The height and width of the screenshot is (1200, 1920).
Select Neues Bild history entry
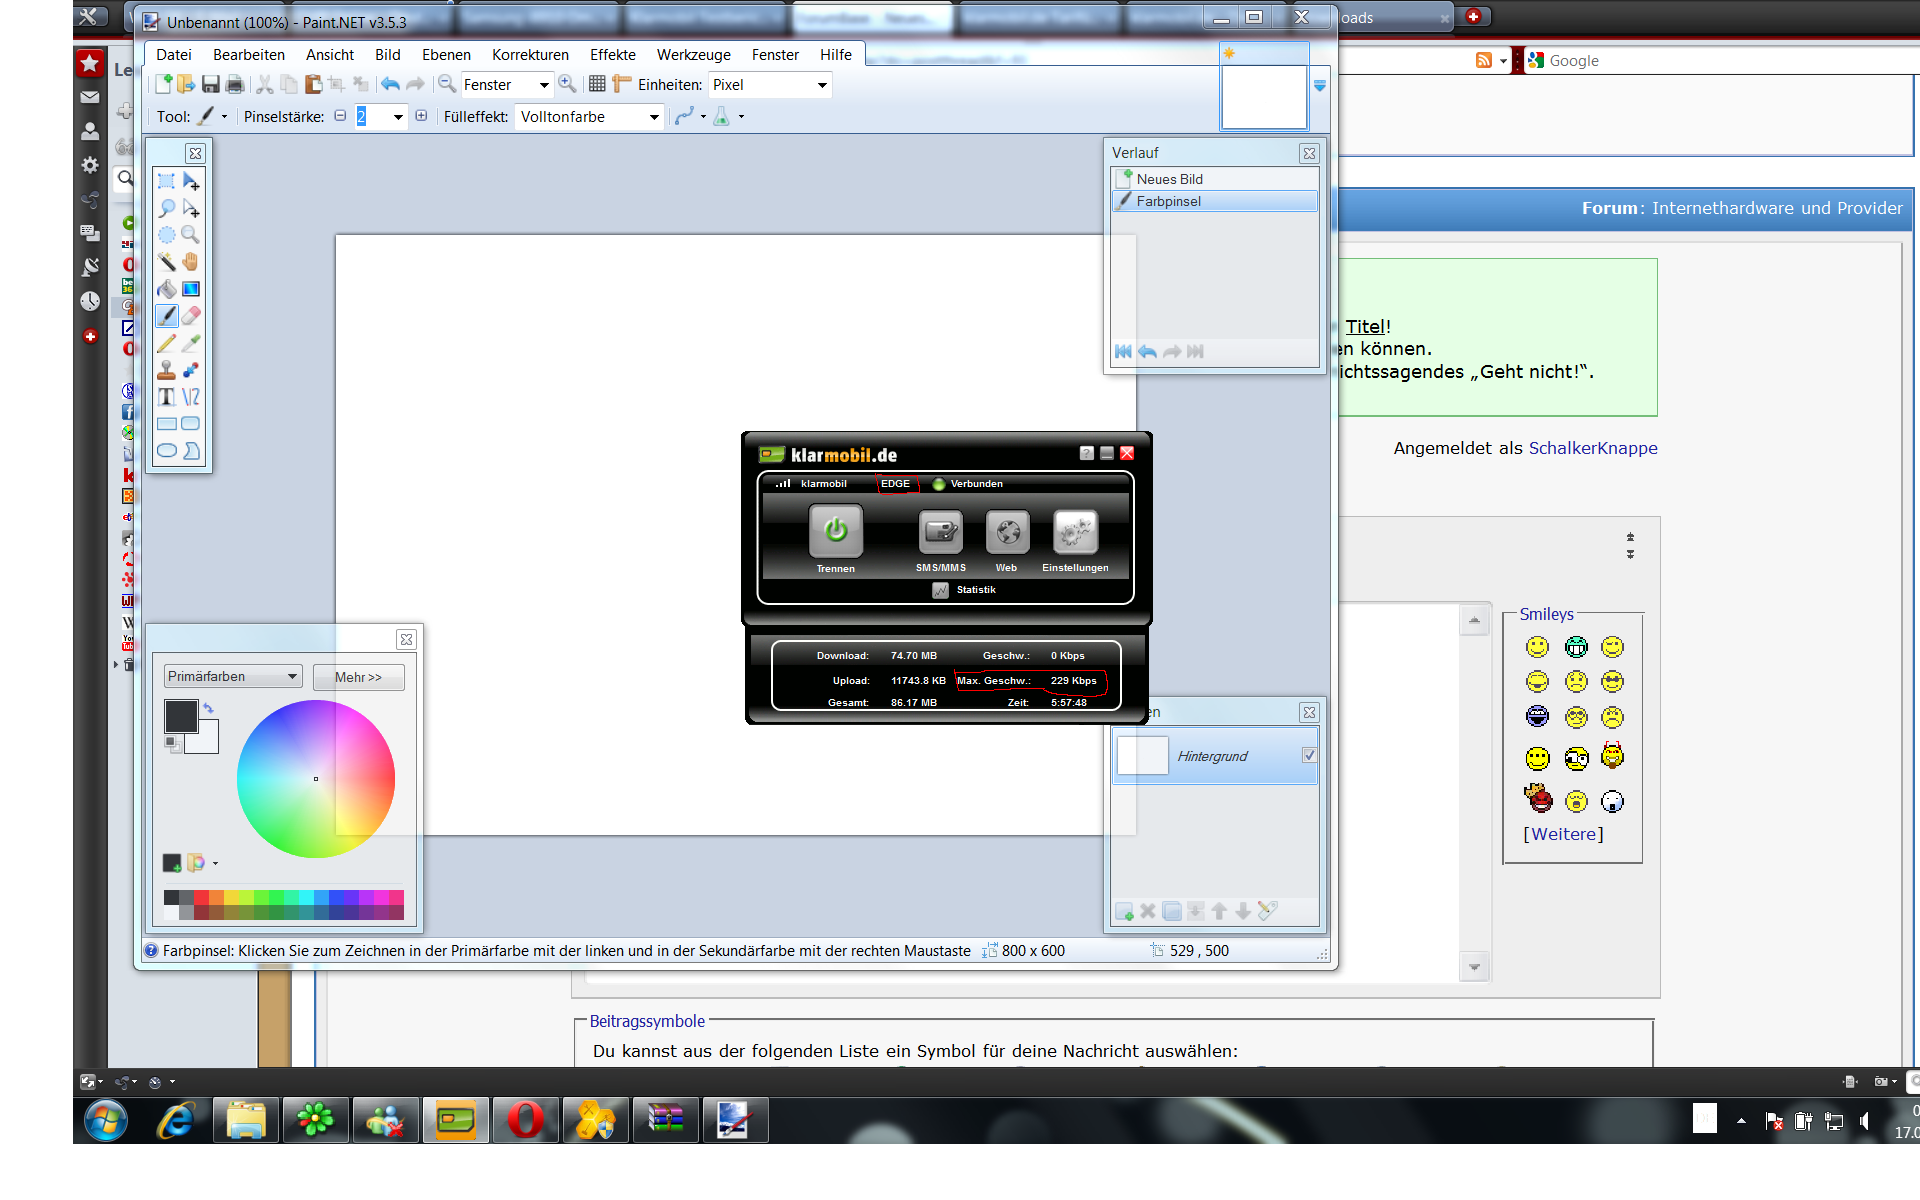click(1169, 179)
